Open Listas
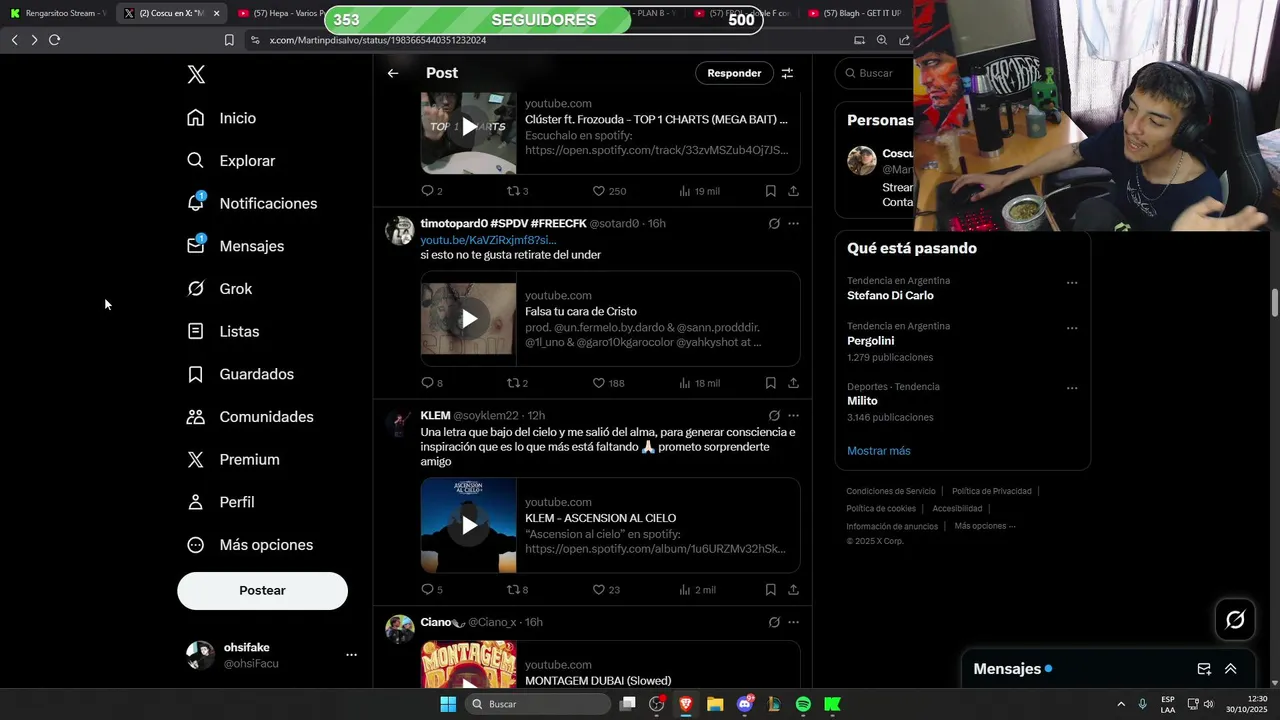The image size is (1280, 720). [222, 331]
